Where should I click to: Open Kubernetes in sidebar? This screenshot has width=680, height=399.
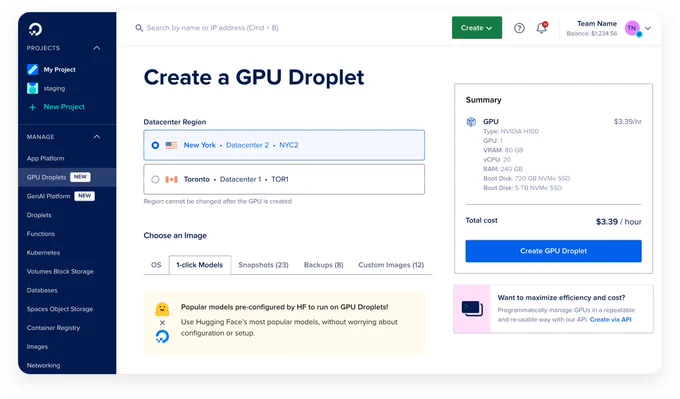click(x=43, y=253)
